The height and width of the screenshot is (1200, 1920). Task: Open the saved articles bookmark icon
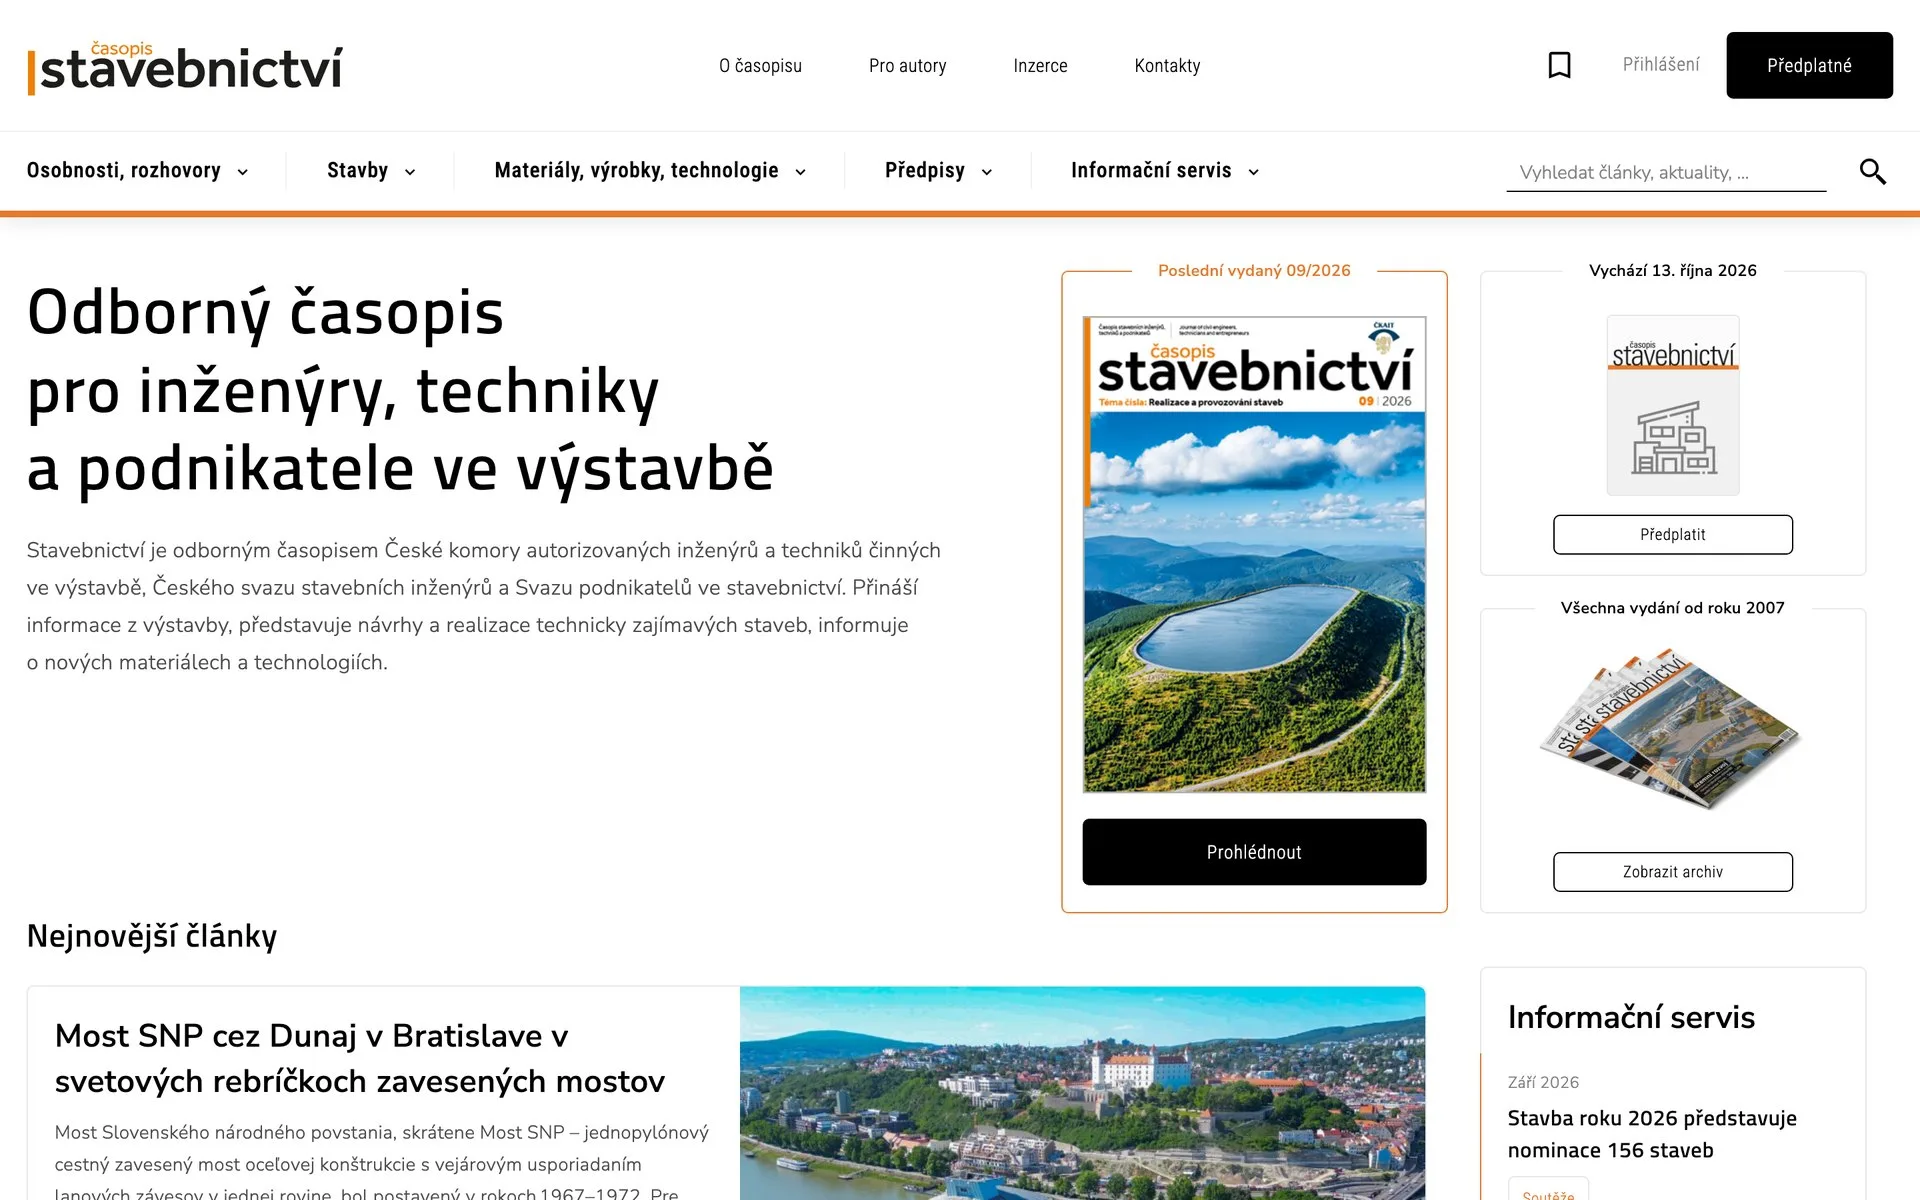point(1559,65)
